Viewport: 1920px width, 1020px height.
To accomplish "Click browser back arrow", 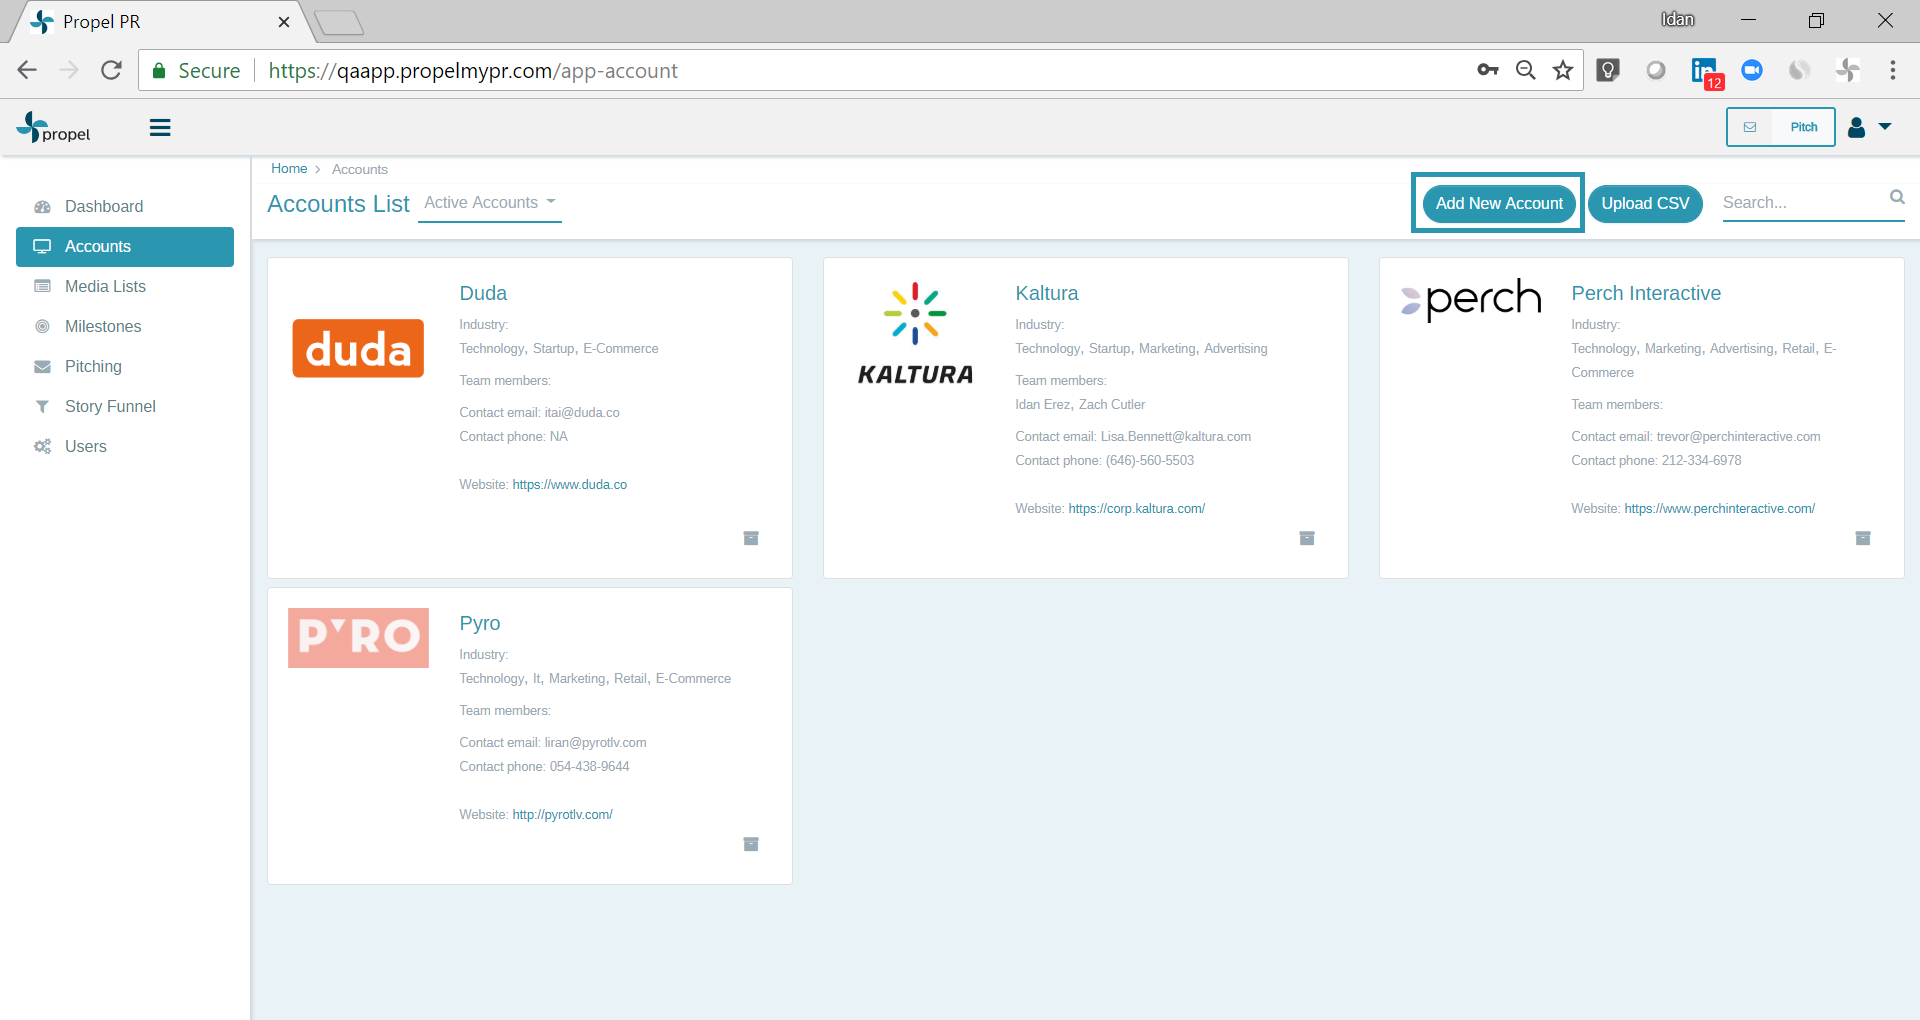I will 27,70.
